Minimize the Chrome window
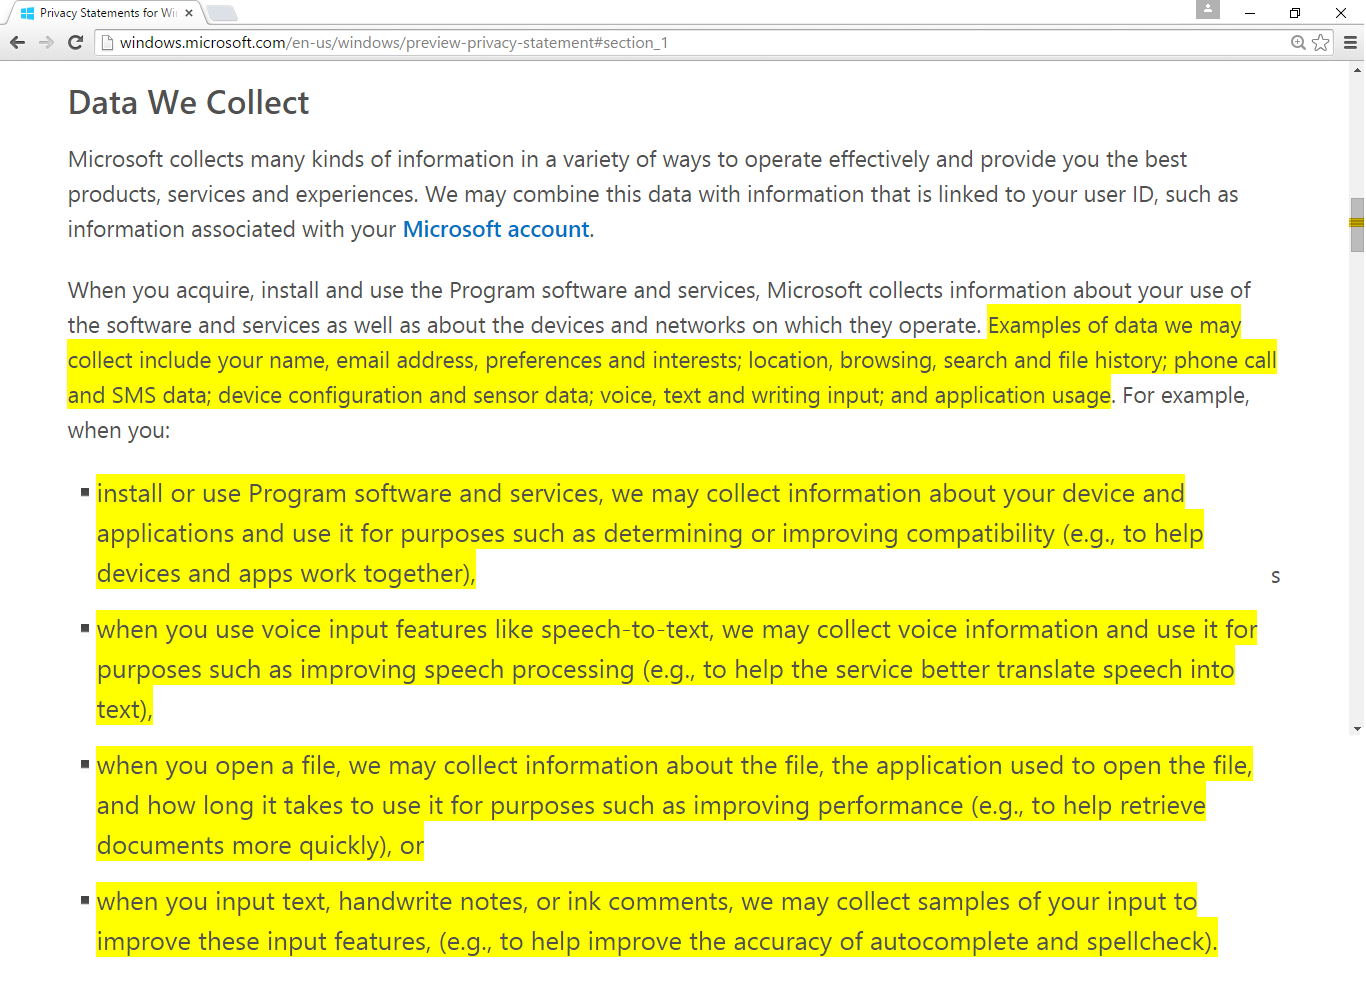Viewport: 1366px width, 994px height. click(1250, 13)
